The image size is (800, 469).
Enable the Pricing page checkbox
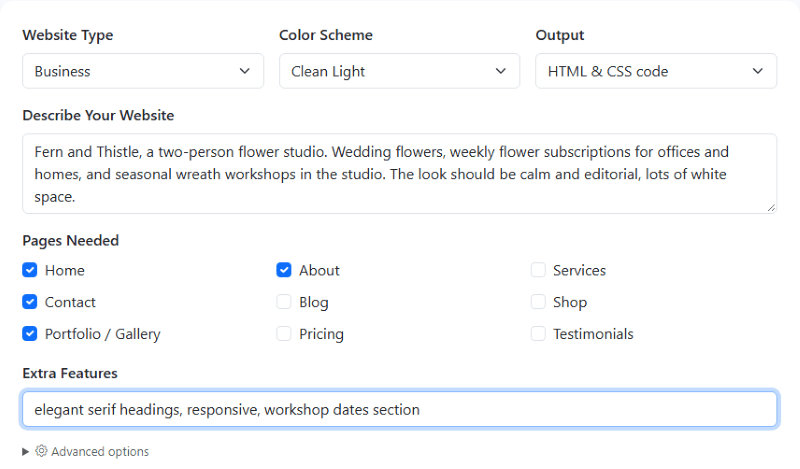[x=284, y=334]
